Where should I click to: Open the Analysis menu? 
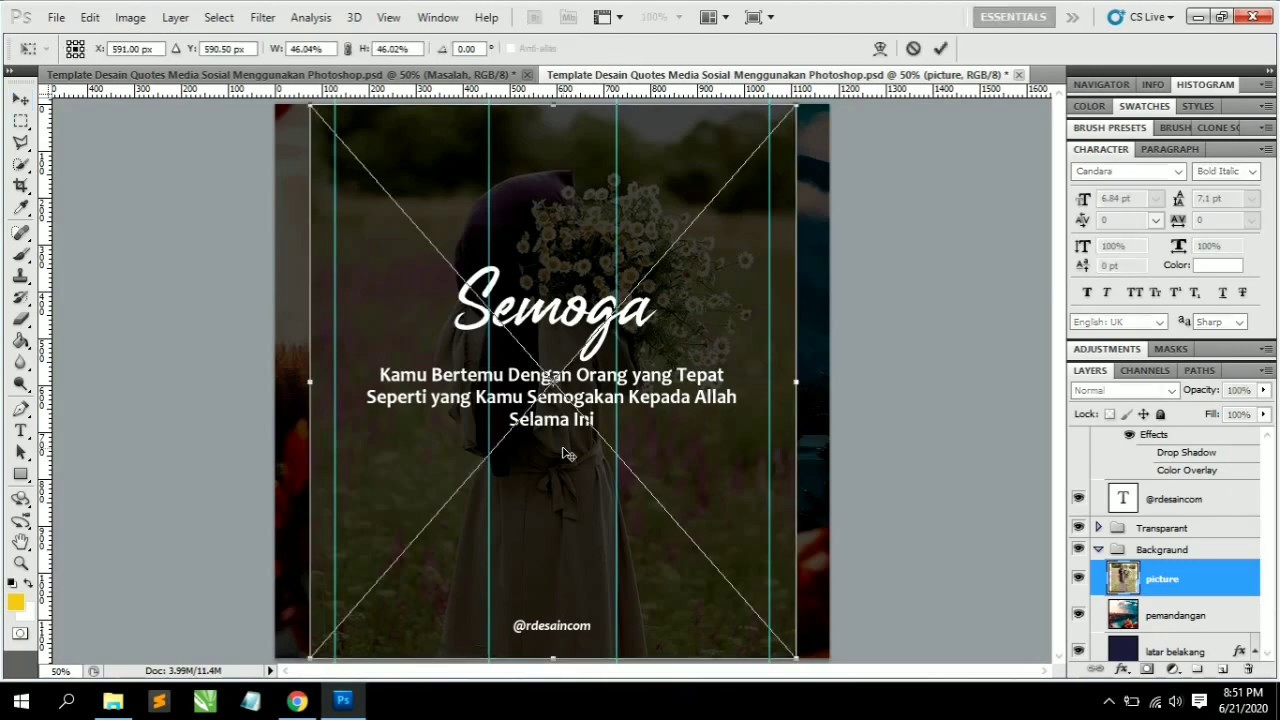[x=310, y=17]
